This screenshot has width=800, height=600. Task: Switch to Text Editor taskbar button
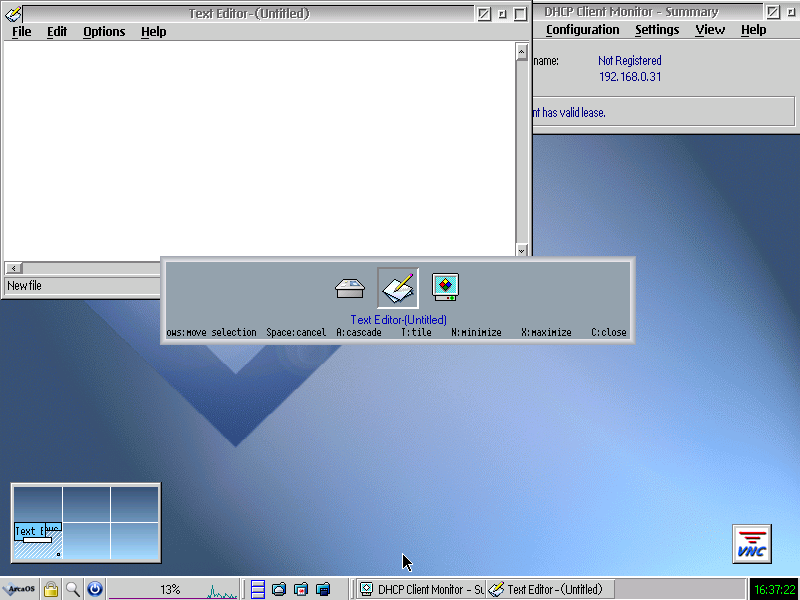(546, 589)
